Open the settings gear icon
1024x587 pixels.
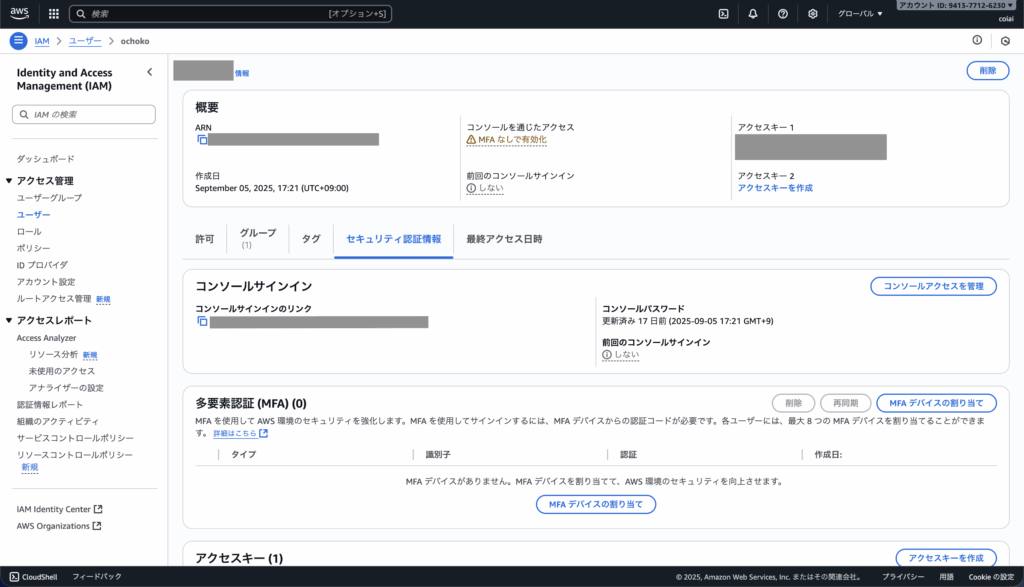pos(813,14)
